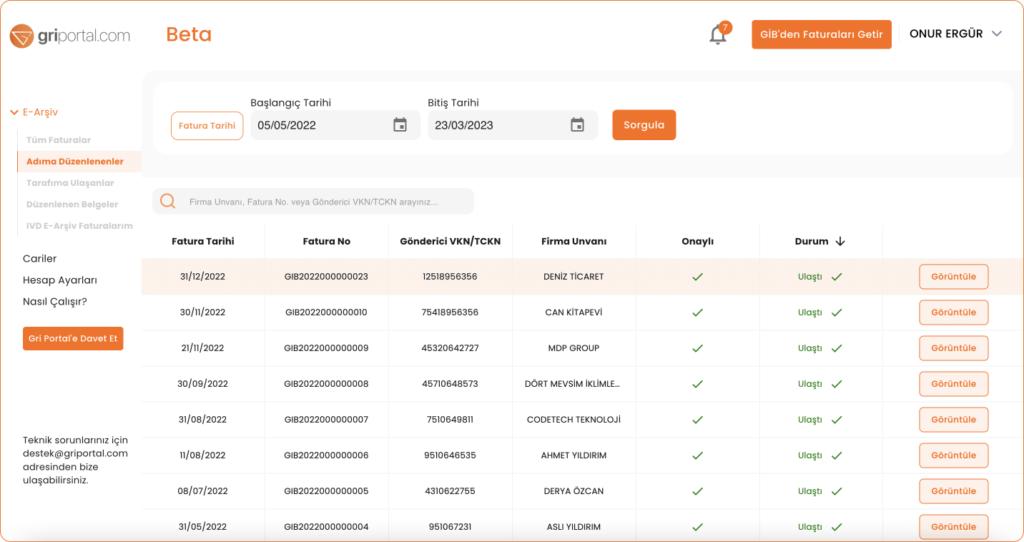The width and height of the screenshot is (1024, 542).
Task: Click Onaylı checkmark for DENİZ TİCARET row
Action: pyautogui.click(x=697, y=277)
